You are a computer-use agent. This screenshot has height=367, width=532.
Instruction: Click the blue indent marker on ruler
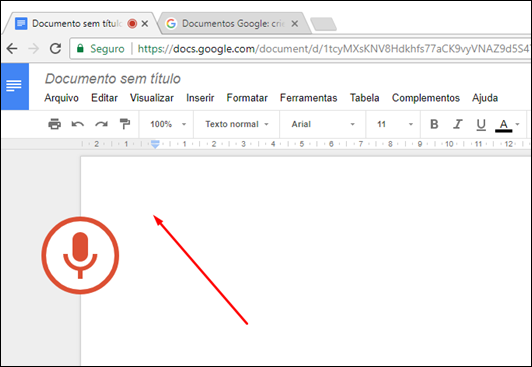coord(155,144)
